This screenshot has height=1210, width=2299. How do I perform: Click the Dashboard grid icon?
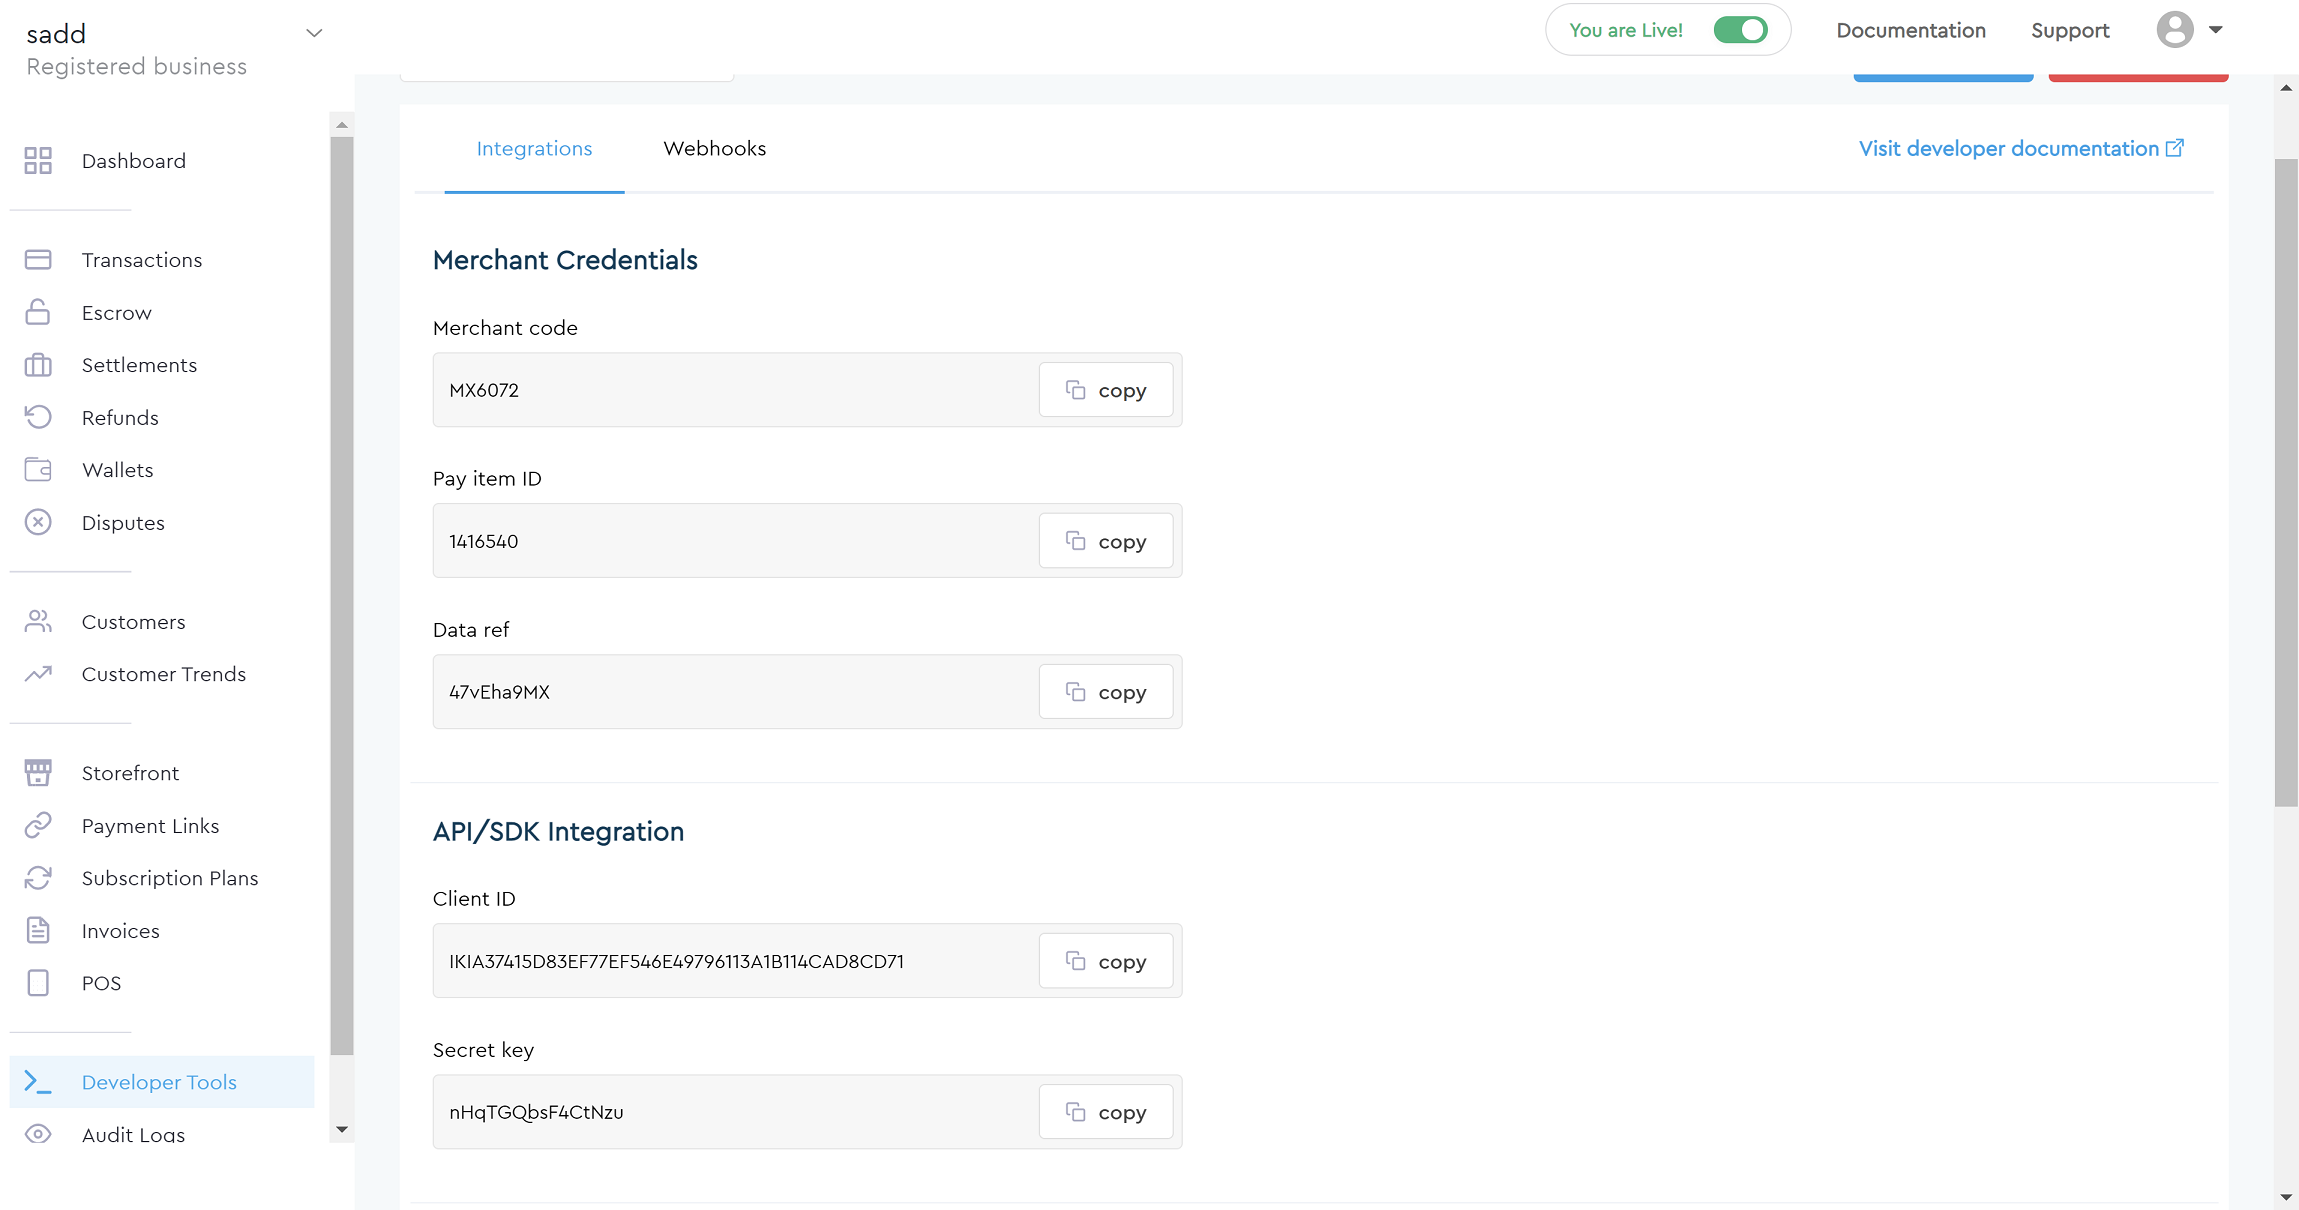(38, 161)
